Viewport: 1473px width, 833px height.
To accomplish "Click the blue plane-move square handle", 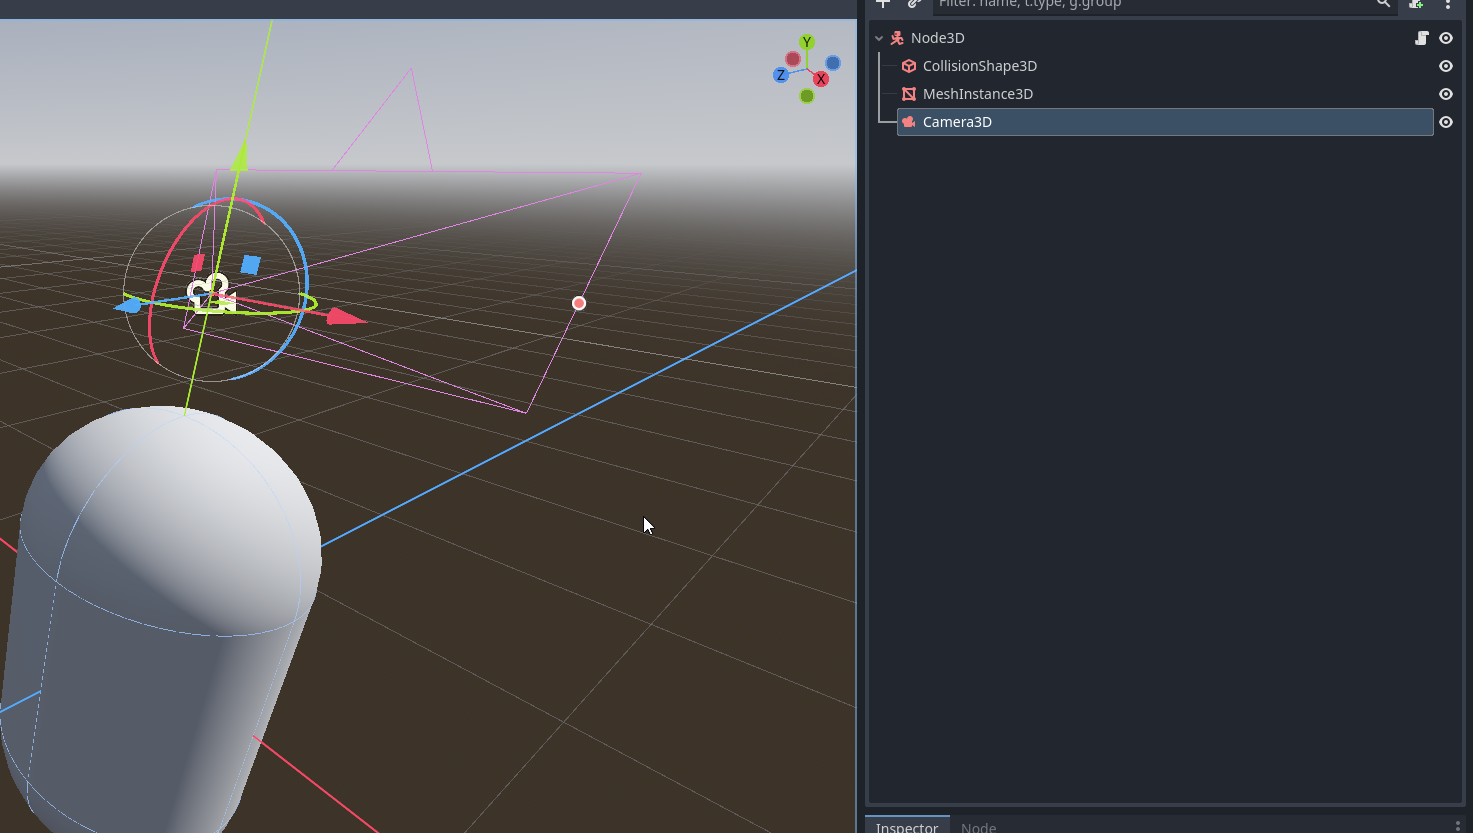I will pyautogui.click(x=251, y=265).
